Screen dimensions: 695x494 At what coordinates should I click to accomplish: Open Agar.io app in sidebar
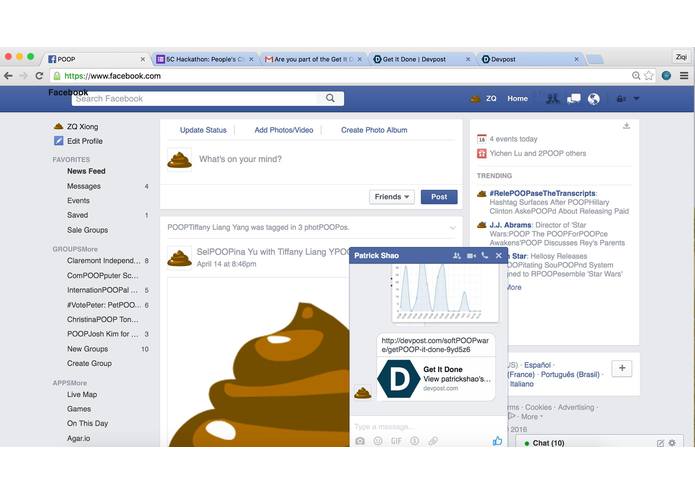pos(78,438)
